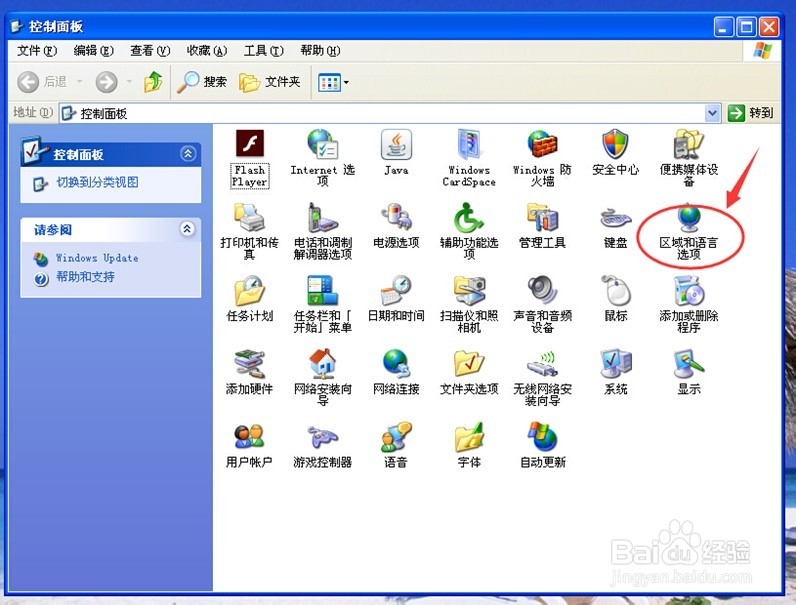Viewport: 796px width, 605px height.
Task: Open the 收藏(A) menu
Action: [x=207, y=51]
